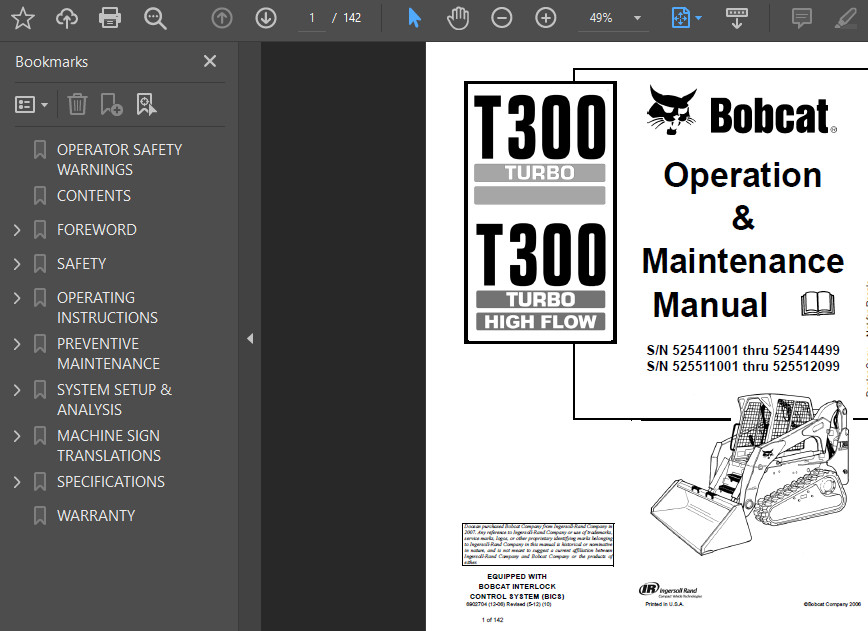Print the document using printer icon

pos(110,18)
